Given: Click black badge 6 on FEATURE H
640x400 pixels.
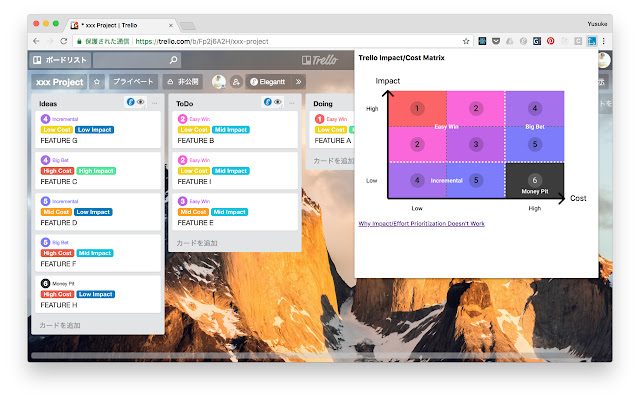Looking at the screenshot, I should [x=45, y=283].
